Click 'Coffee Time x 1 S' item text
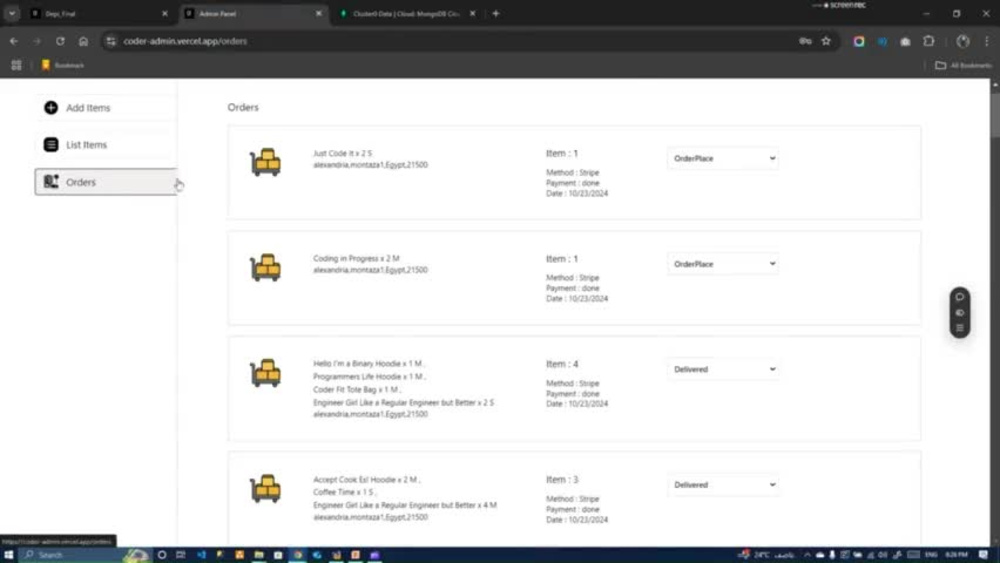Image resolution: width=1000 pixels, height=563 pixels. click(x=344, y=492)
